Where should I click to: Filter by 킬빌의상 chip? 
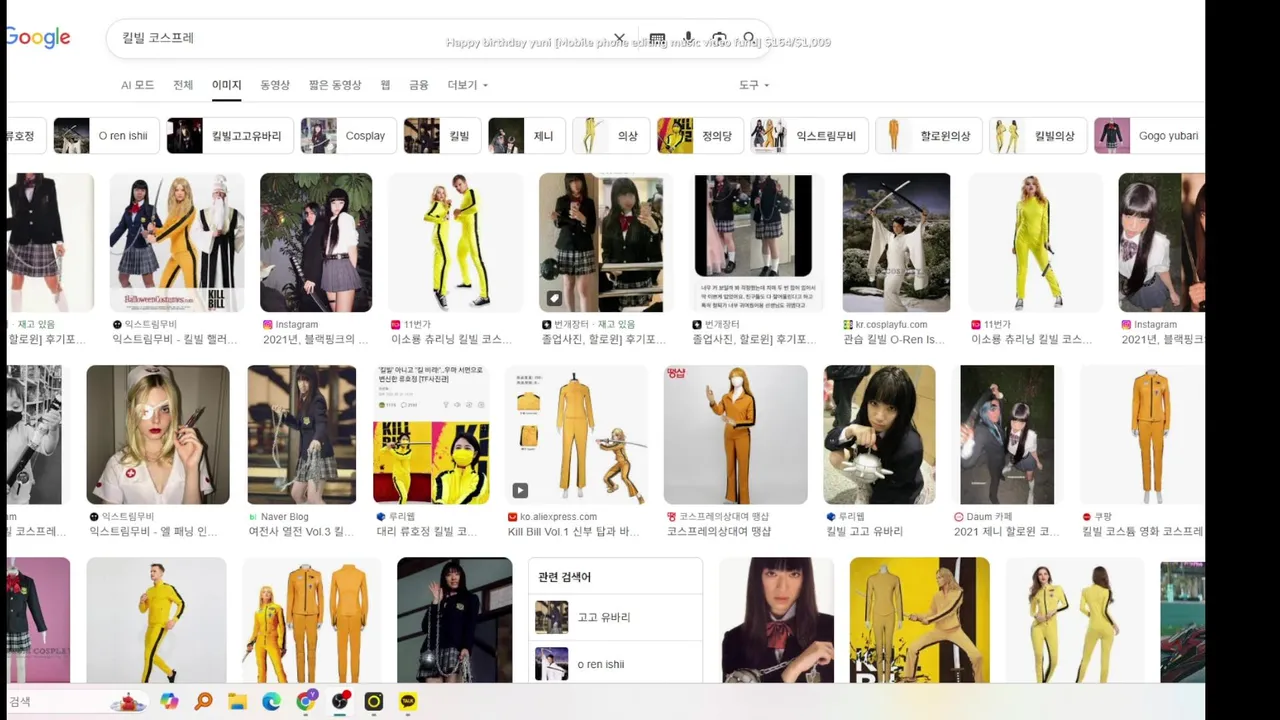click(1038, 135)
